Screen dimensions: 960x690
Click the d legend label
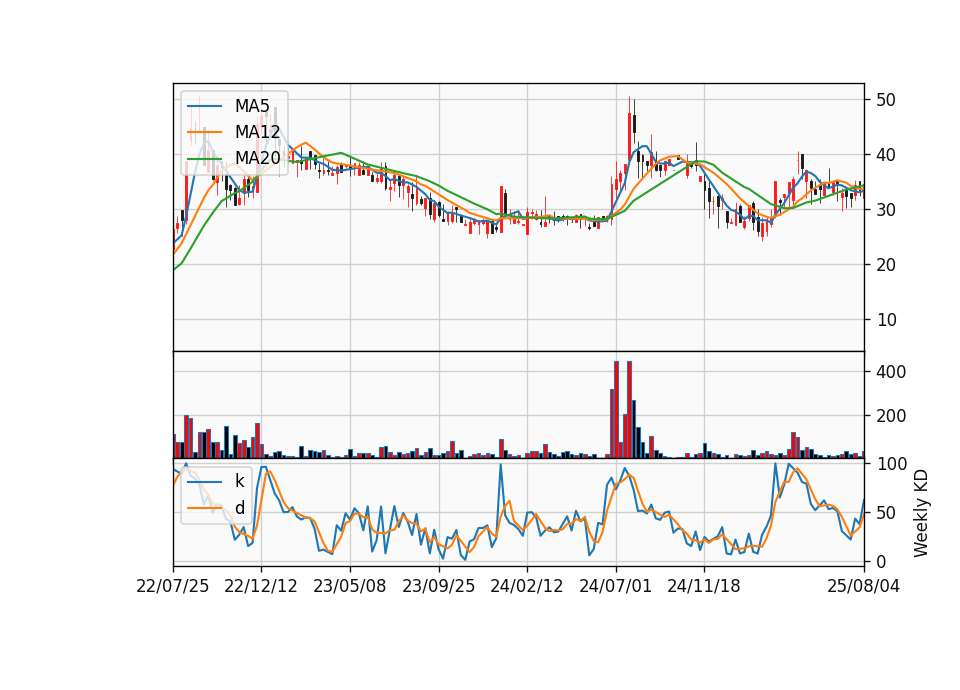click(239, 508)
